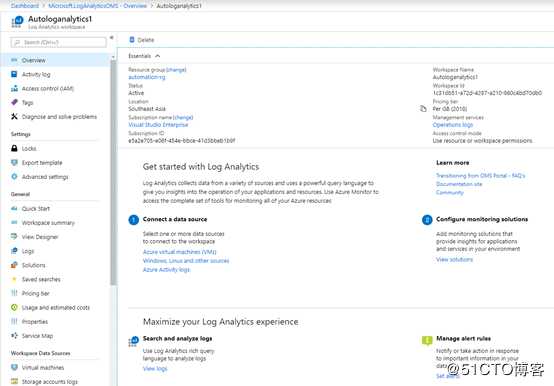This screenshot has height=386, width=554.
Task: Click the Export template icon
Action: (14, 162)
